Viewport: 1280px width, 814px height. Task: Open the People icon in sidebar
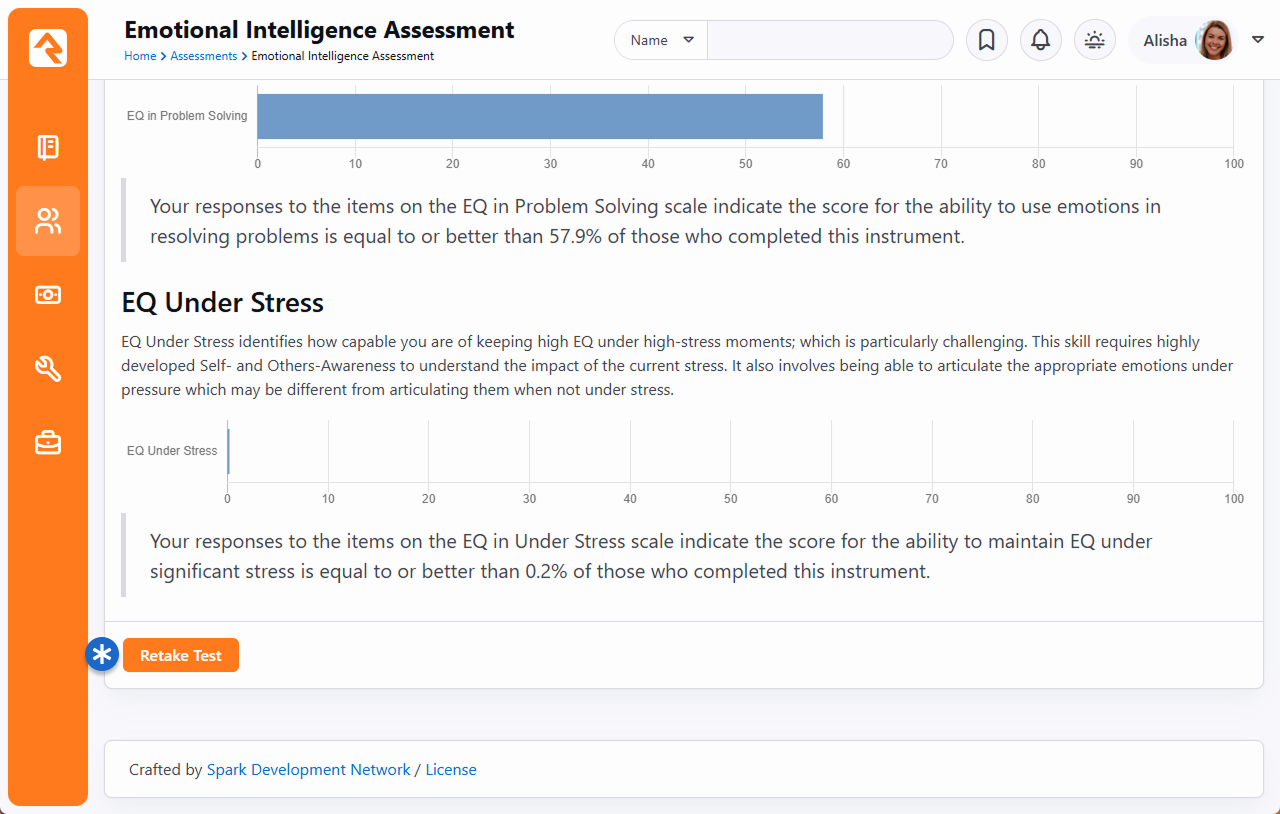[x=48, y=221]
